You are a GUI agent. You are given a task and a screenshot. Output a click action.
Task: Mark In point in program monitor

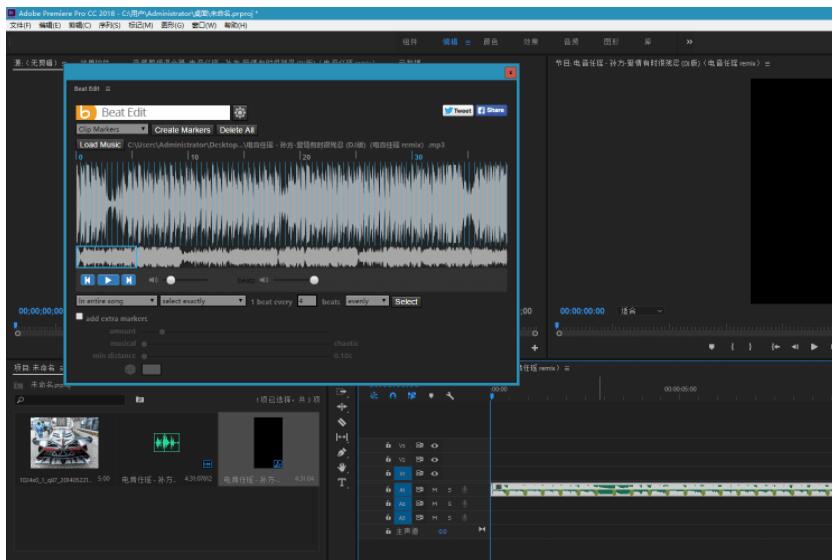(x=732, y=347)
